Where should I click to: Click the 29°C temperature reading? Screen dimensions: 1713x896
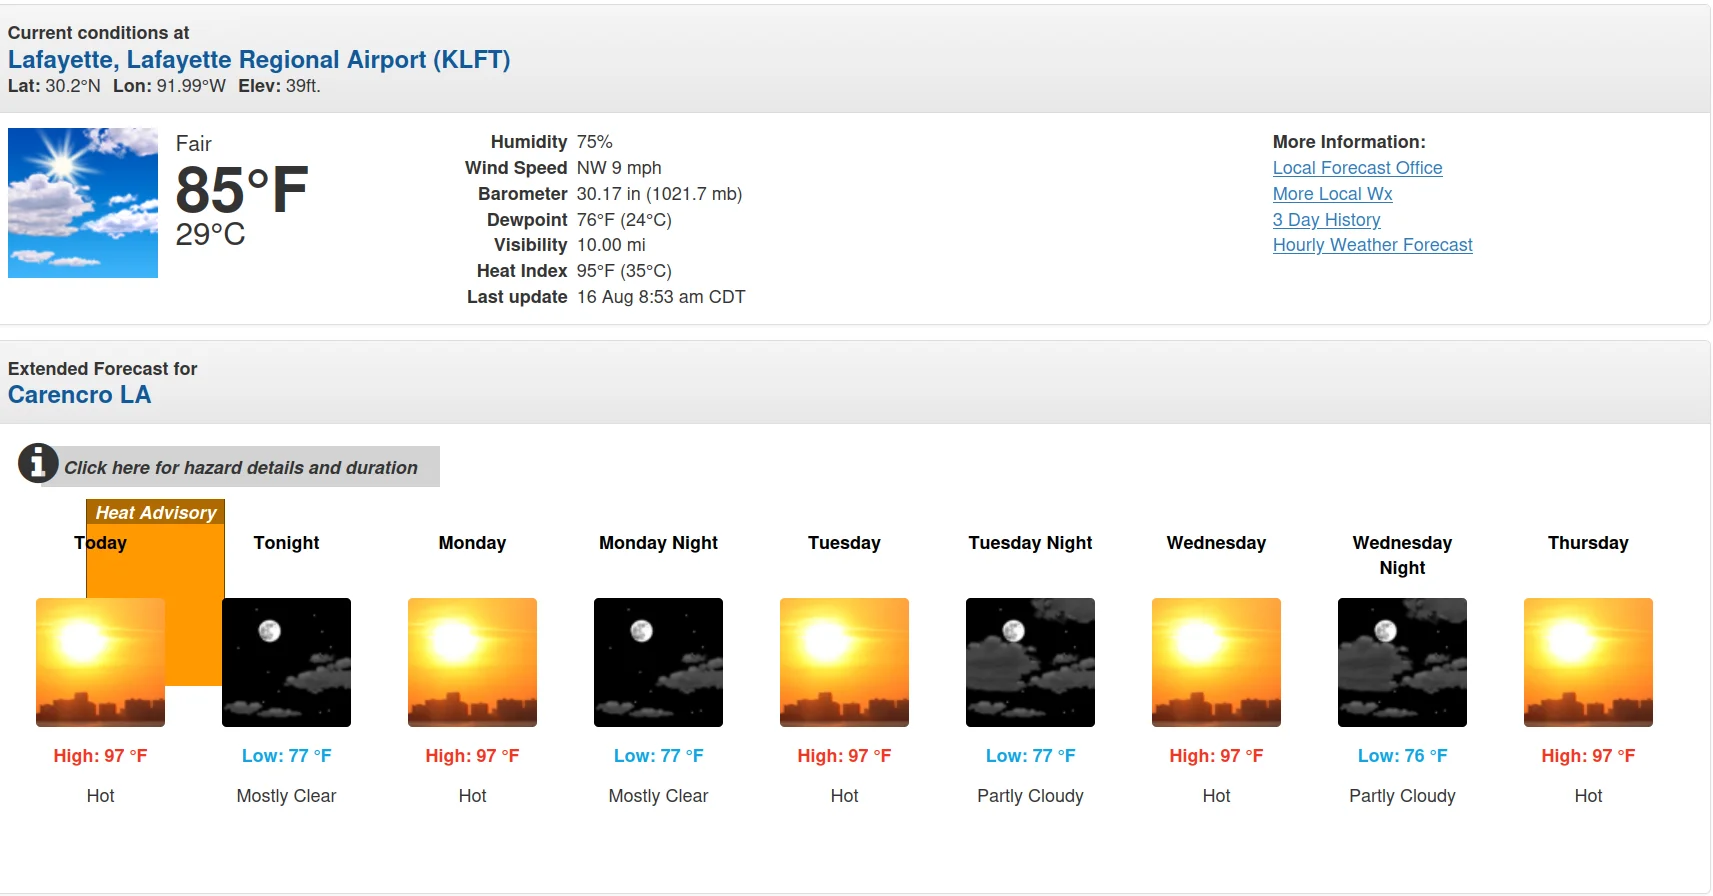pos(210,235)
